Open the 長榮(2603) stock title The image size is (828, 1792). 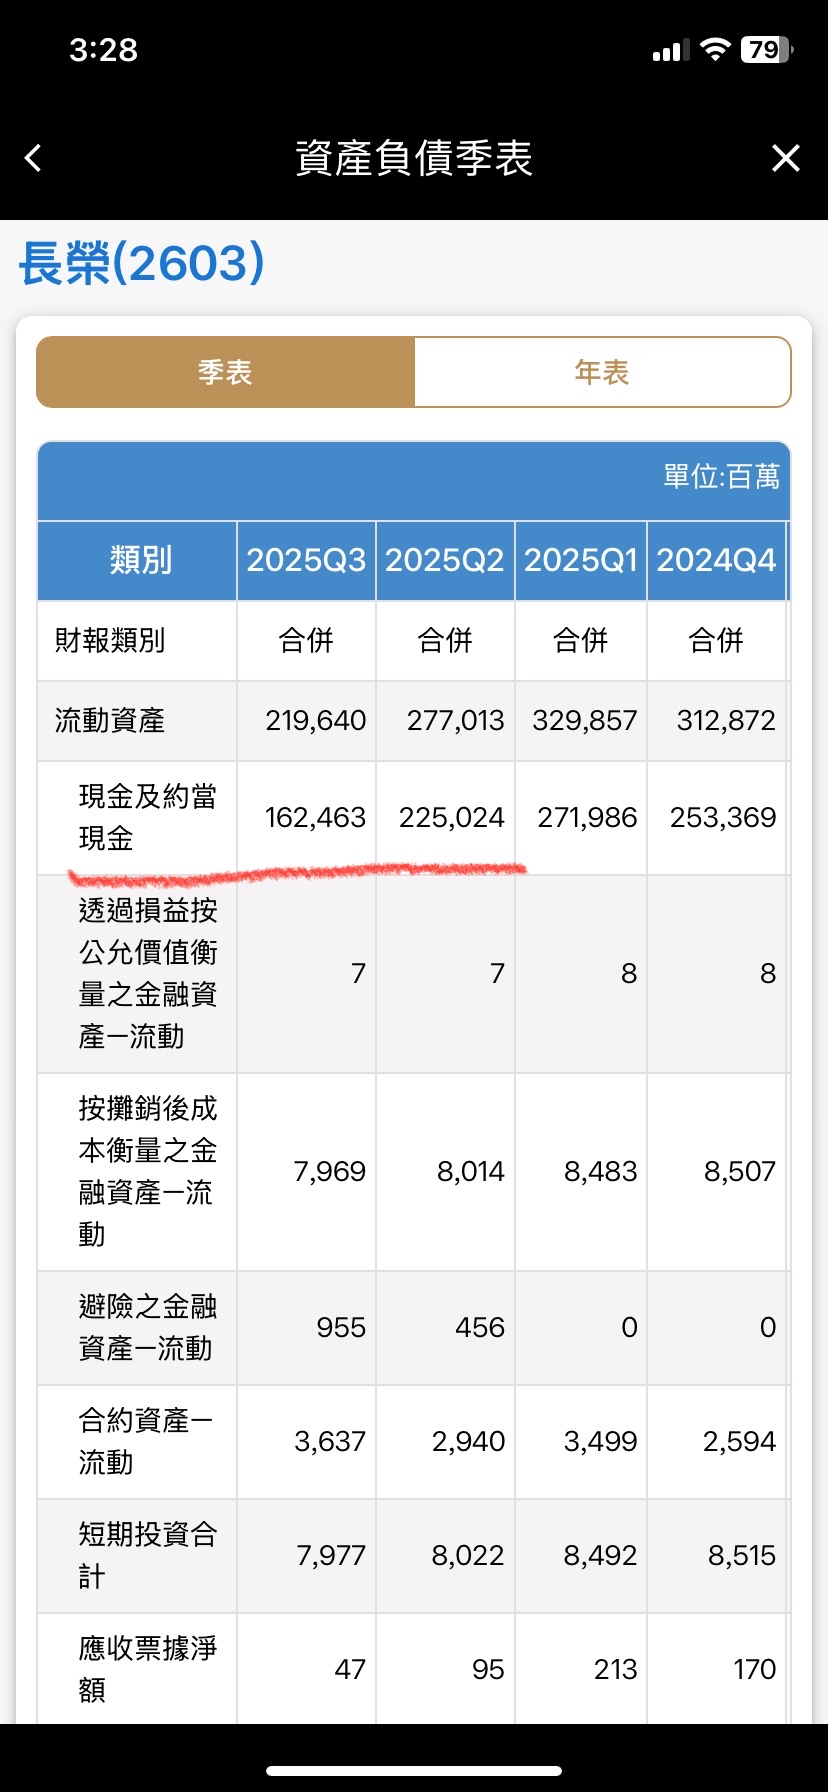(141, 264)
